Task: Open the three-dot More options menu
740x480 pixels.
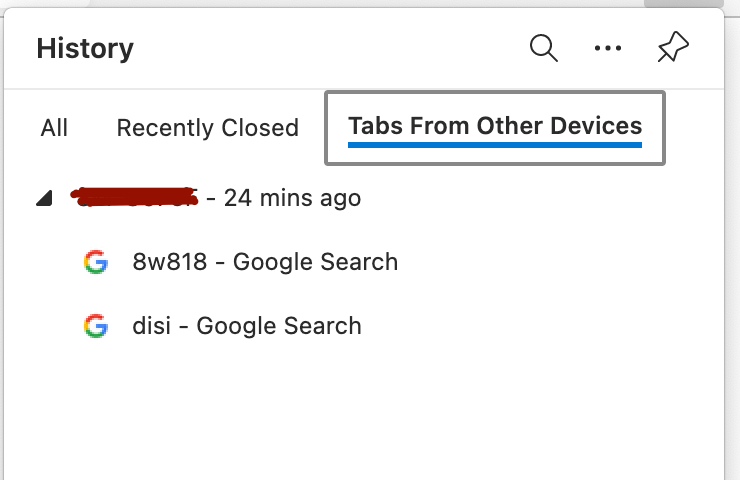Action: [x=608, y=48]
